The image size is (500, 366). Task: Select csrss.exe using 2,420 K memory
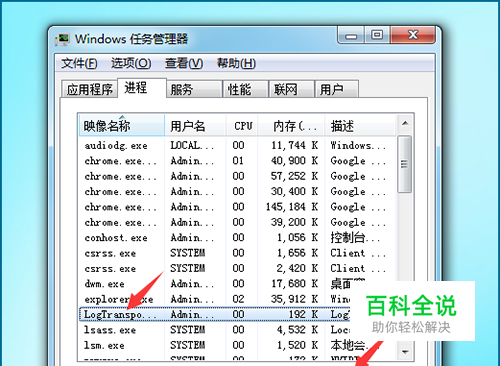click(238, 268)
